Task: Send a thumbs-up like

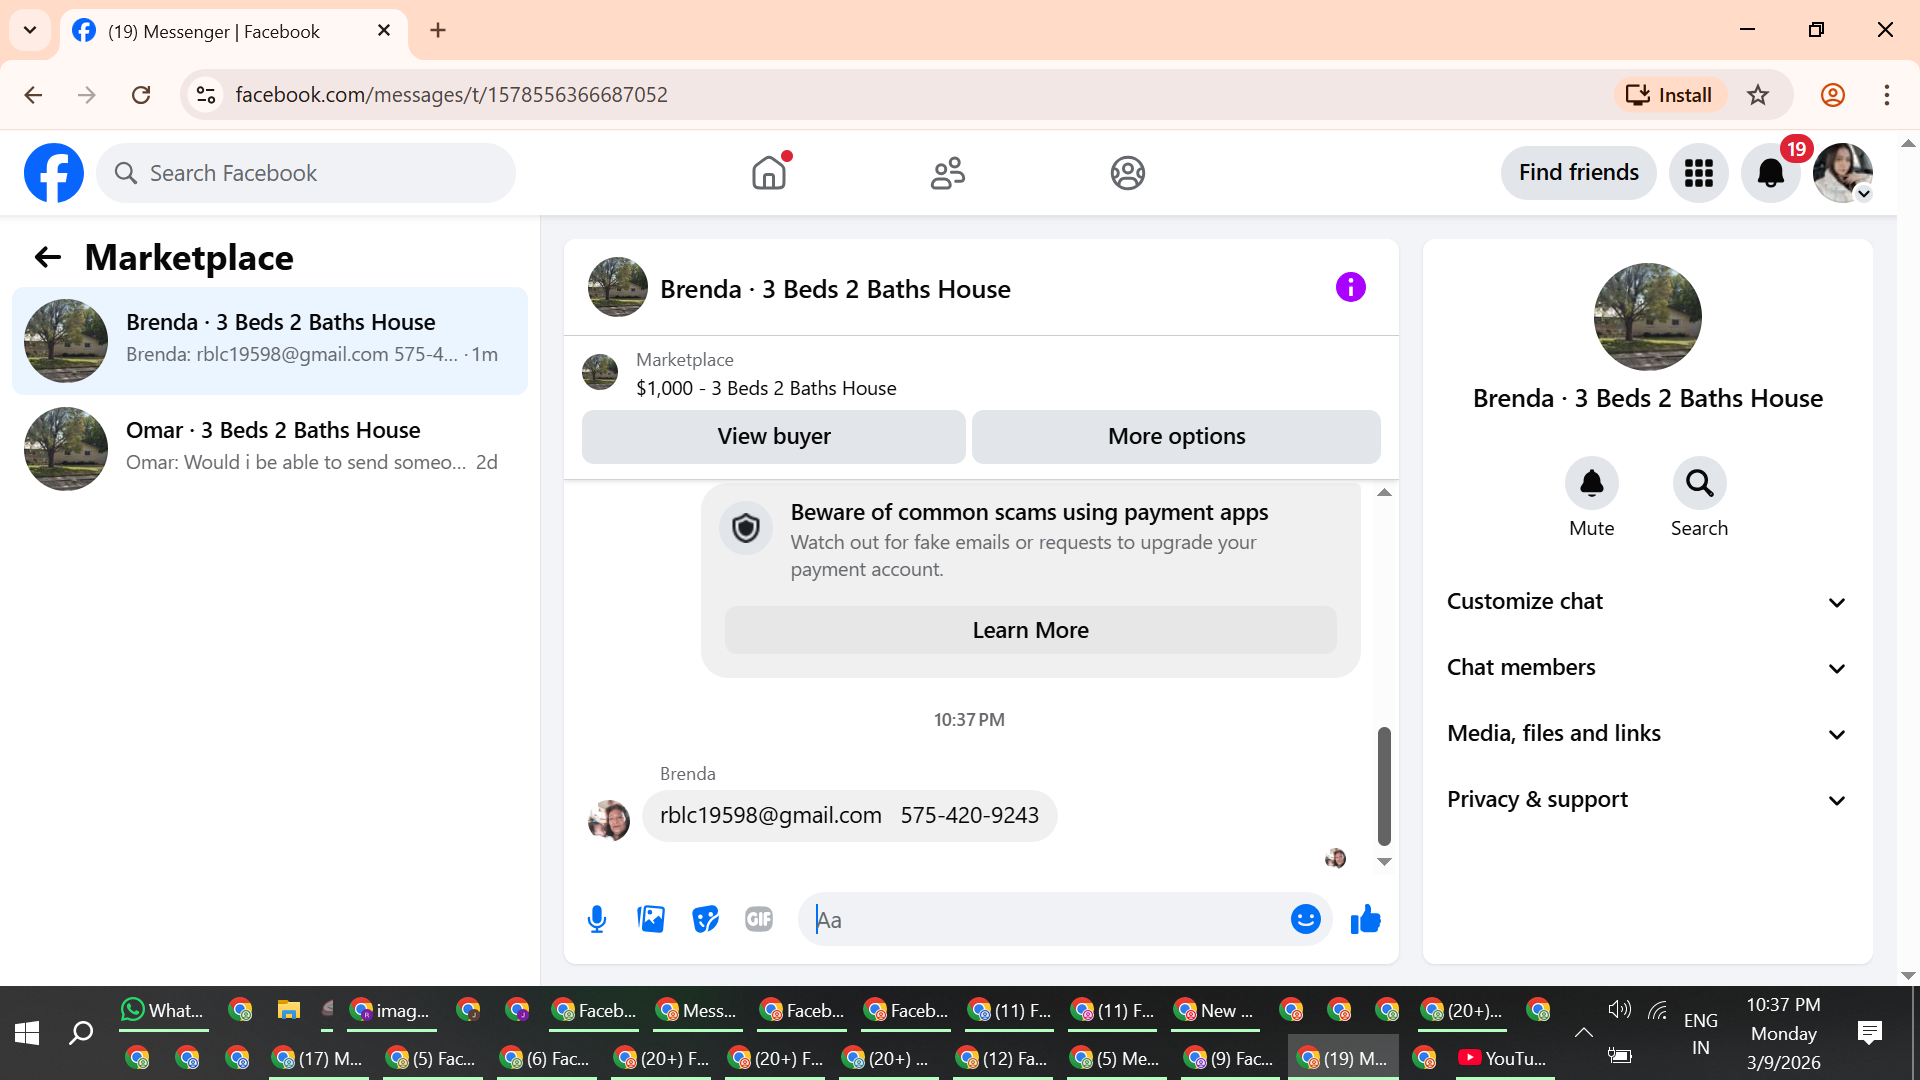Action: click(x=1365, y=919)
